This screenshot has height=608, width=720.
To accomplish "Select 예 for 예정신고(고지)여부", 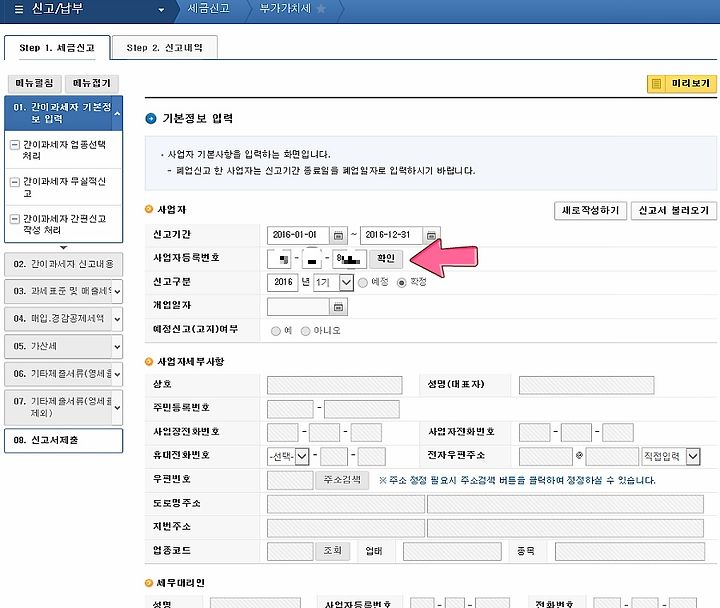I will (276, 331).
